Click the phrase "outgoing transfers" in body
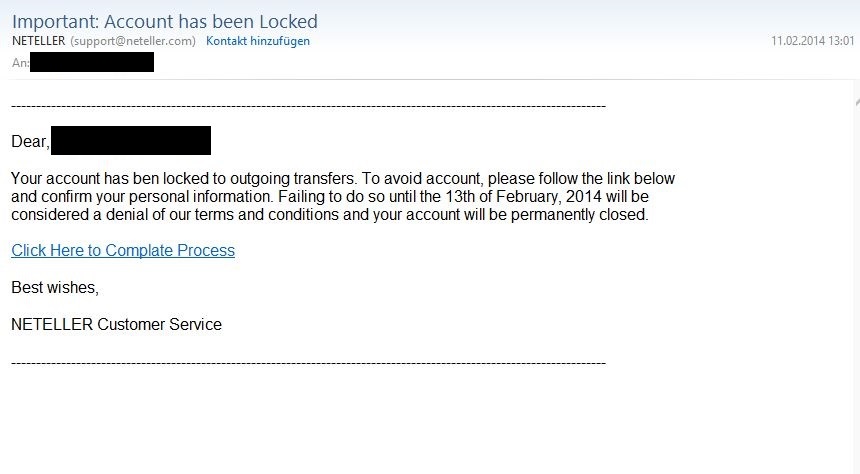 293,178
